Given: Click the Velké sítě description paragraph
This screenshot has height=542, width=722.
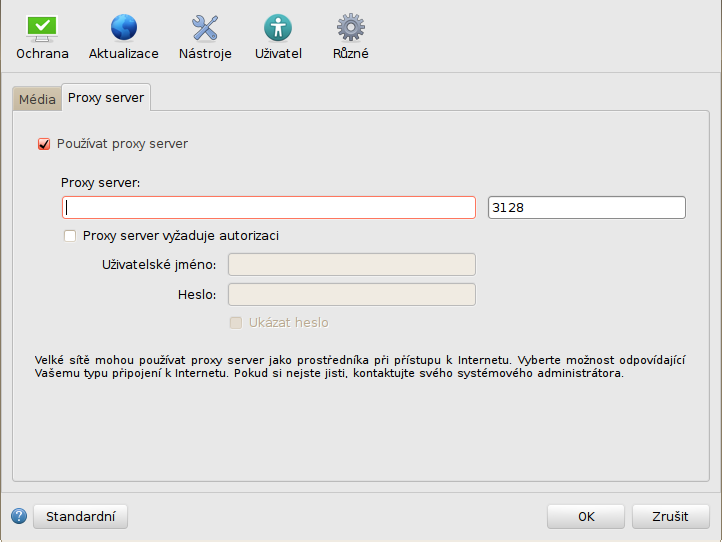Looking at the screenshot, I should coord(360,367).
